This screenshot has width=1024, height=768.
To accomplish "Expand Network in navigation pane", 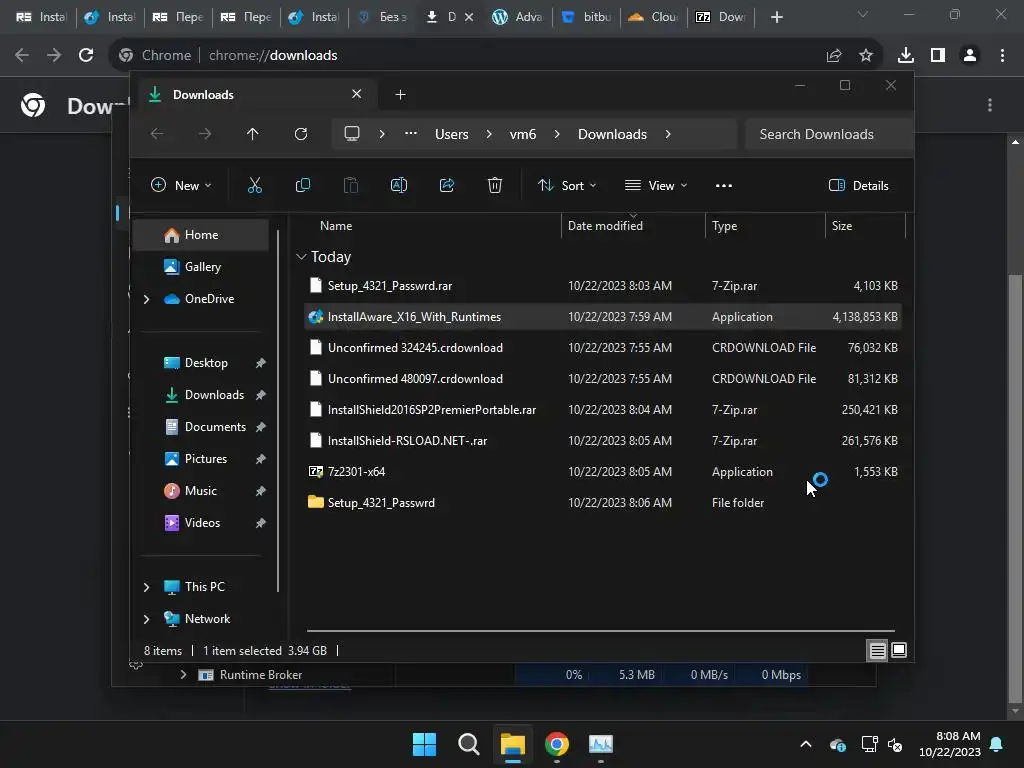I will coord(146,619).
